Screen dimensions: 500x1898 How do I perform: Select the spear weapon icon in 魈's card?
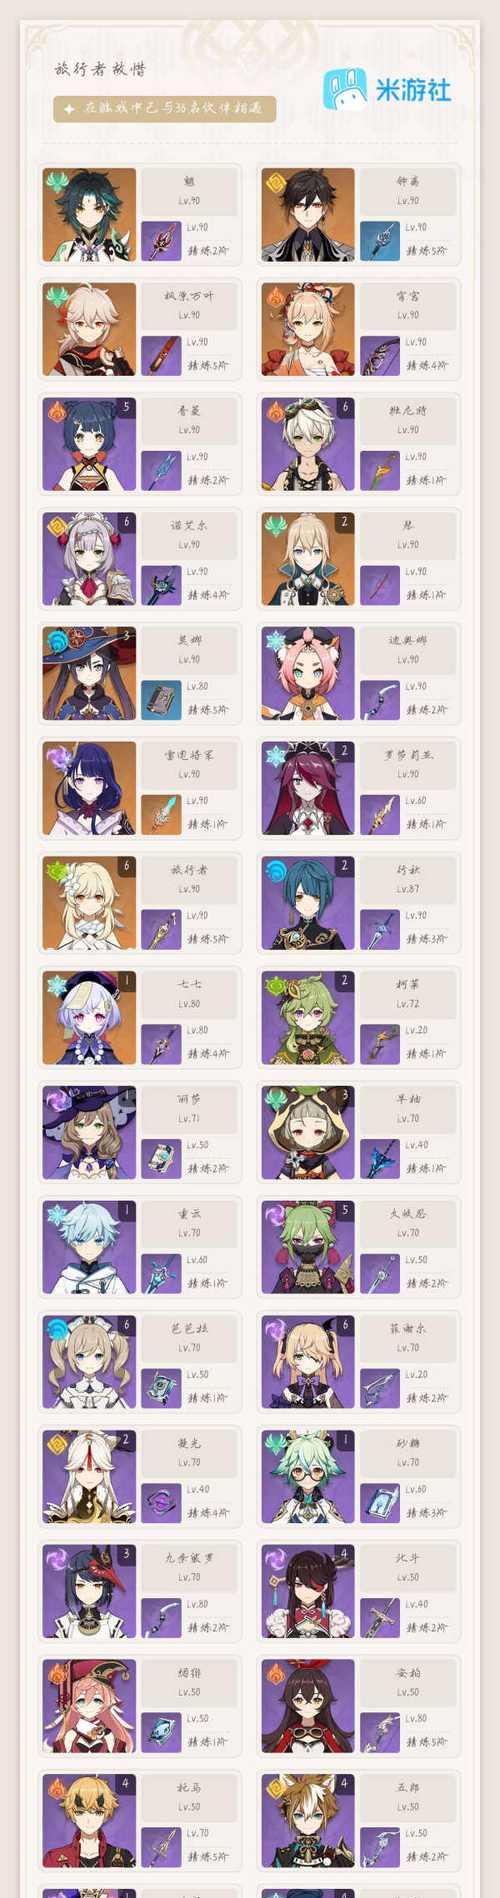coord(160,241)
